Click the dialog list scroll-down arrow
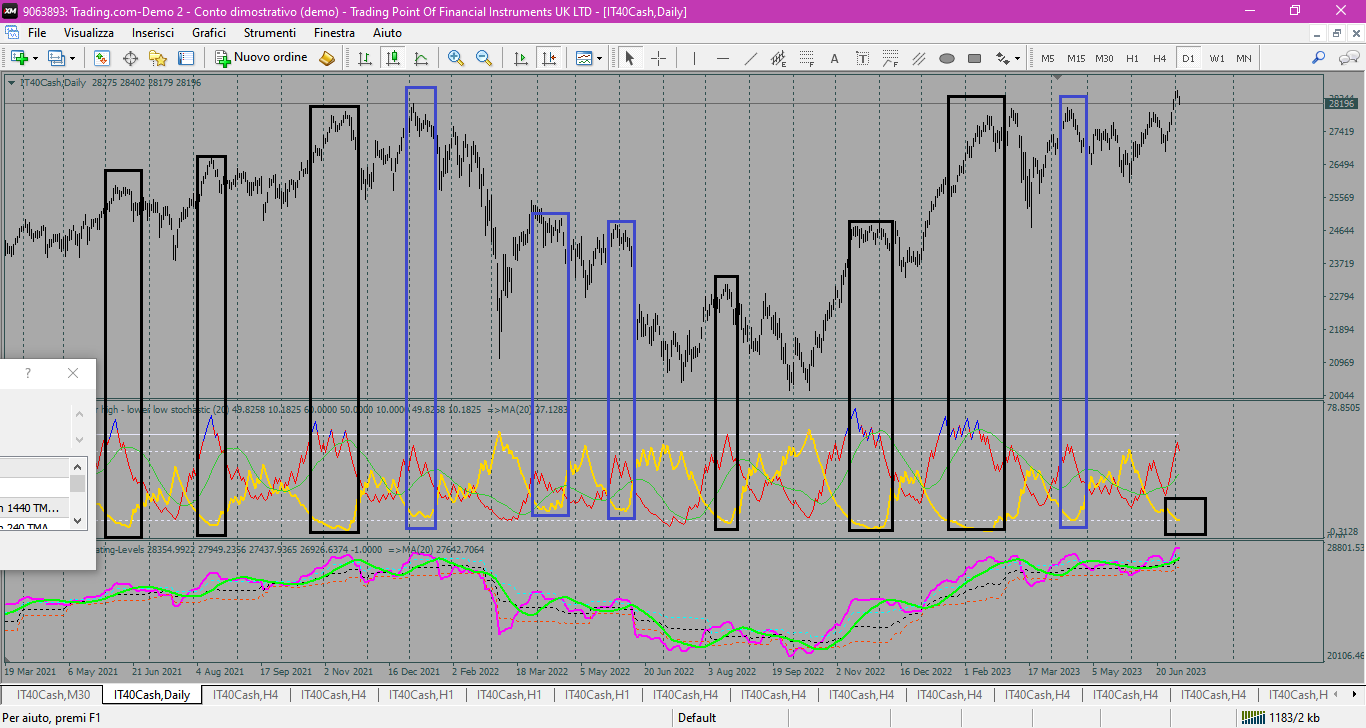The width and height of the screenshot is (1366, 728). coord(77,521)
